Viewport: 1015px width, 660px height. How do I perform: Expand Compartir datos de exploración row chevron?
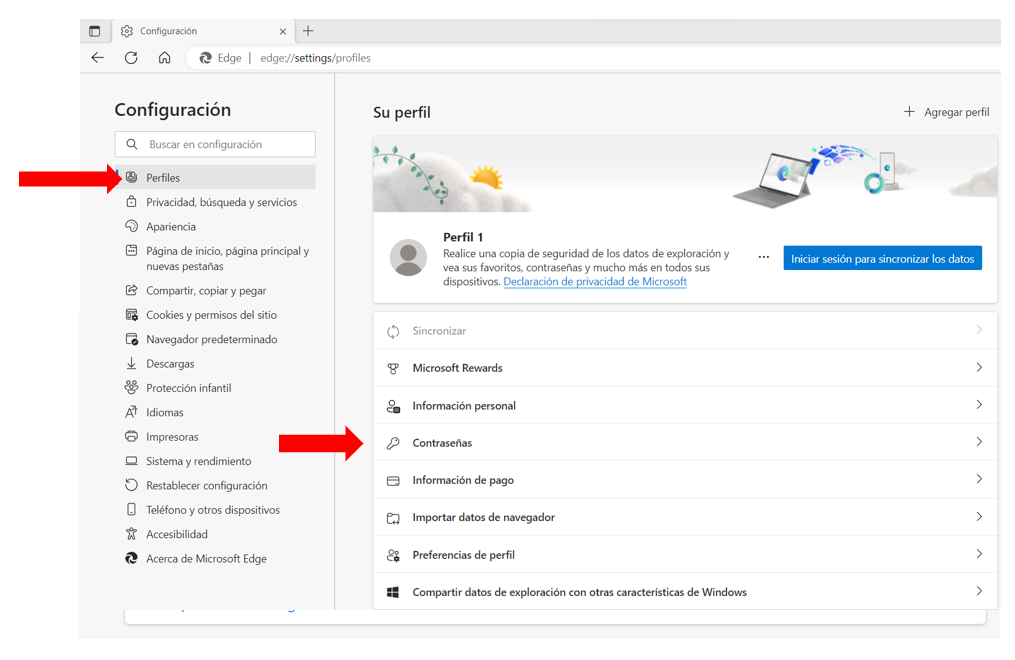979,591
